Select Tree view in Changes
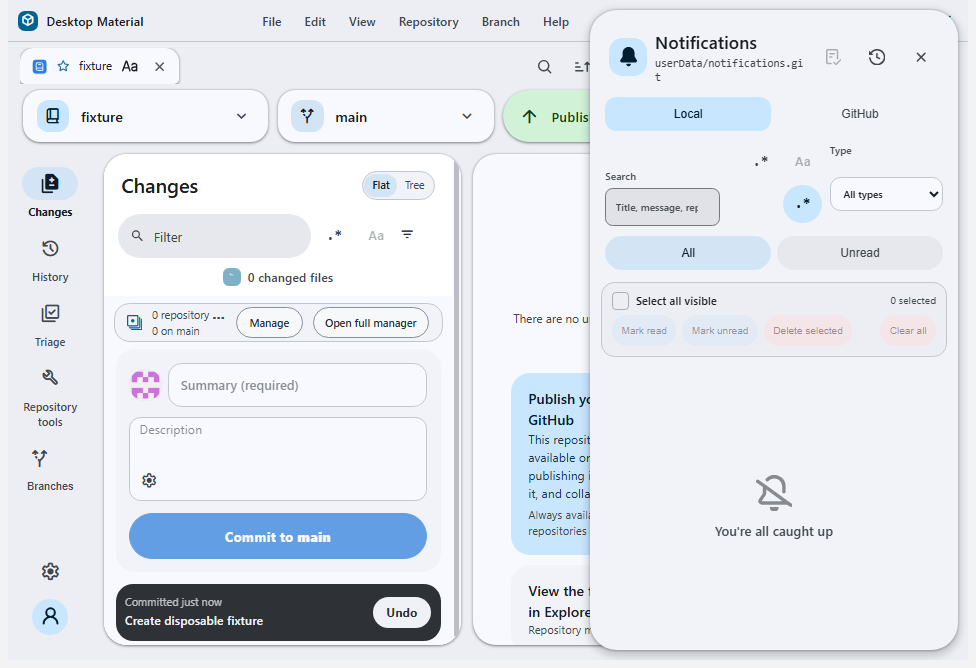Screen dimensions: 976x668 coord(415,186)
